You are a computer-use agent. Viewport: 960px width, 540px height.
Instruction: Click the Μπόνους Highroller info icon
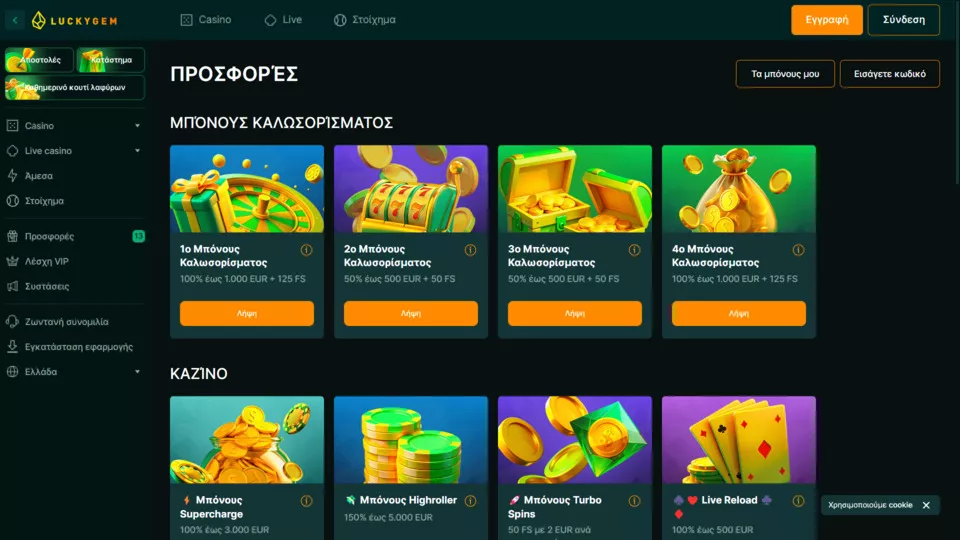coord(470,501)
